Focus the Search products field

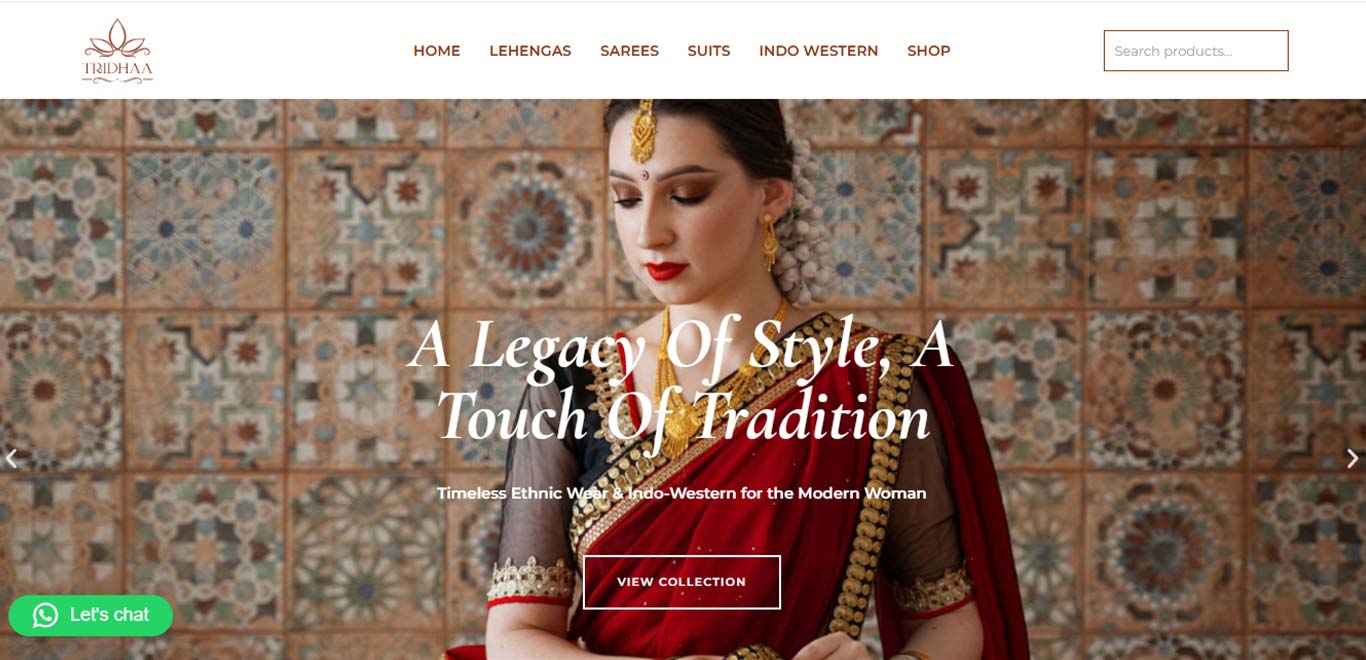1196,51
